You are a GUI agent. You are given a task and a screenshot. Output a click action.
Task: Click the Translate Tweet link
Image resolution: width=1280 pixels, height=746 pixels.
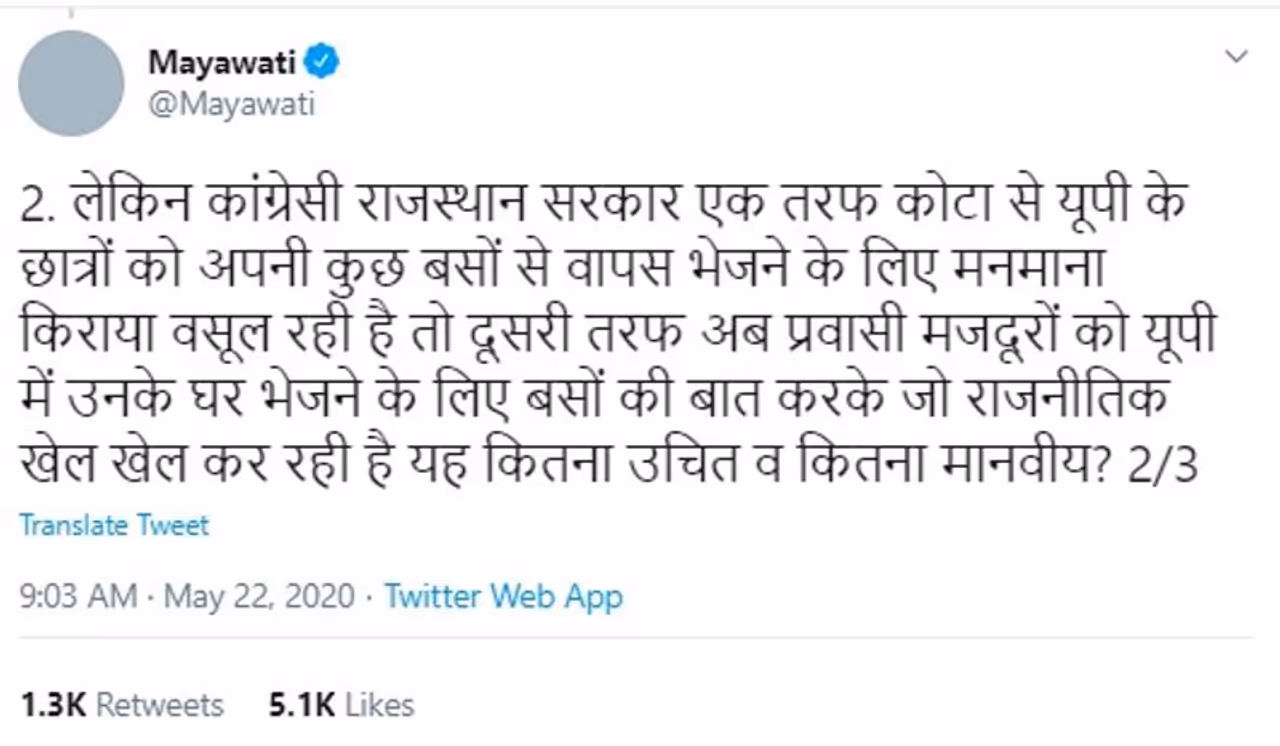(115, 525)
